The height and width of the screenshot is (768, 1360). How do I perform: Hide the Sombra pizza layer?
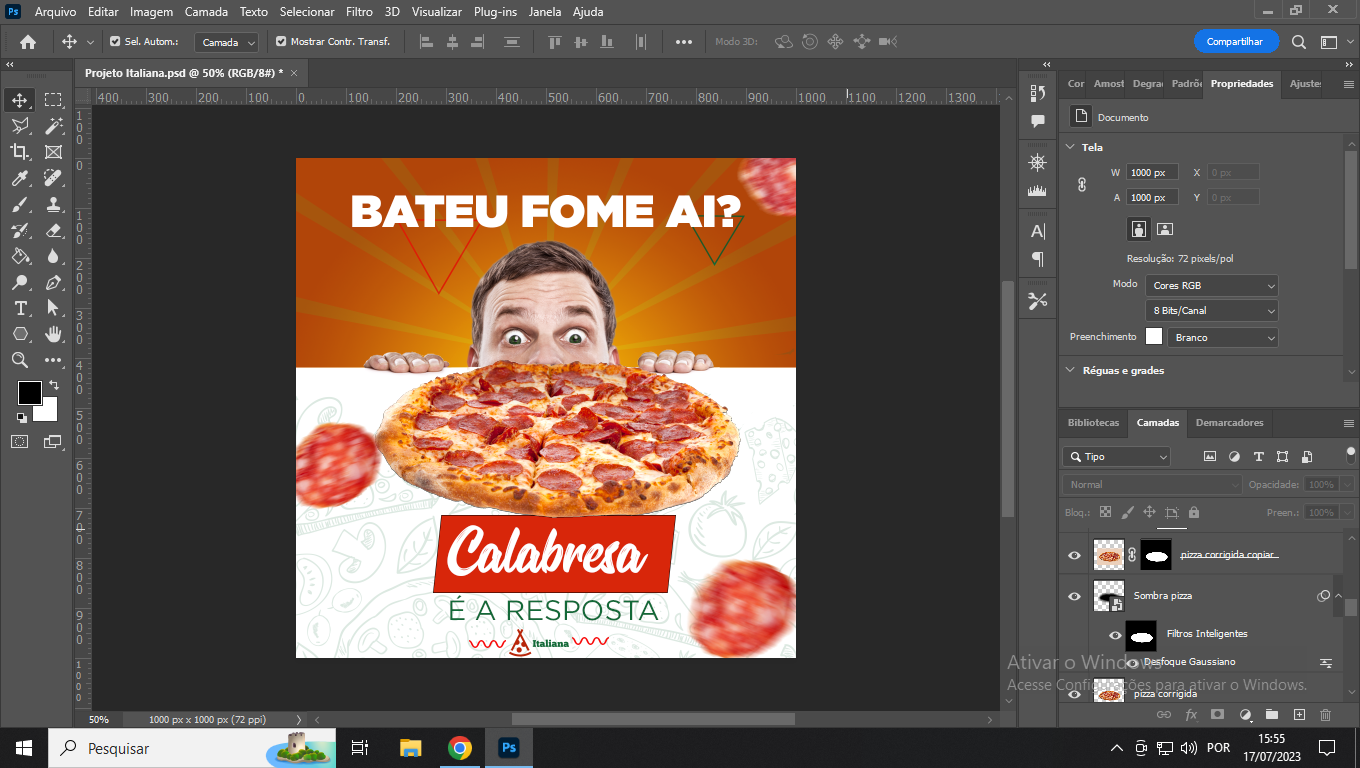(1075, 597)
